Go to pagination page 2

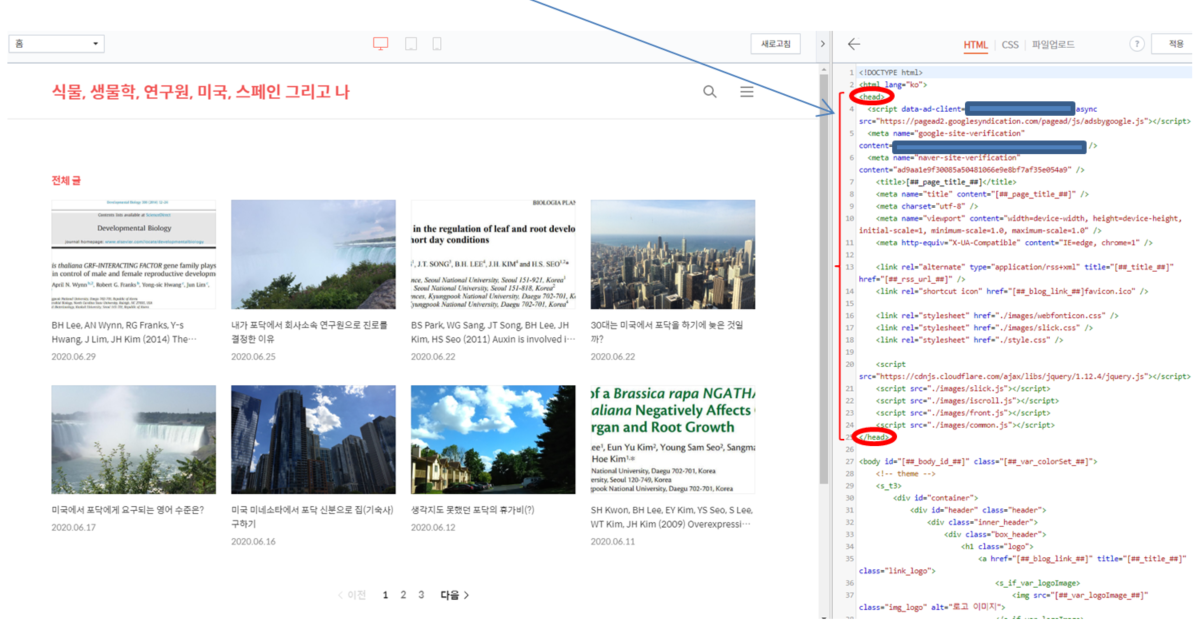coord(403,596)
